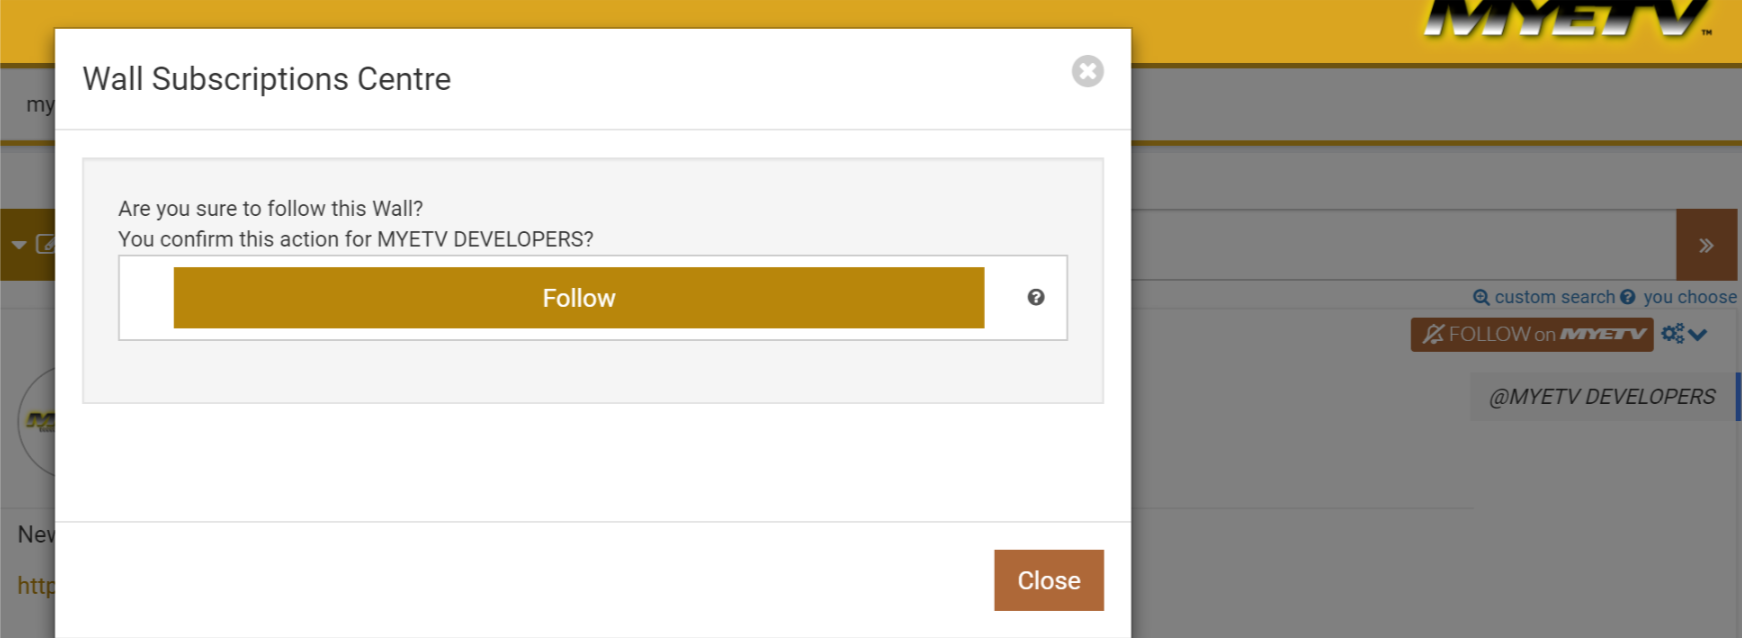
Task: Click the edit pencil icon on left bar
Action: (45, 244)
